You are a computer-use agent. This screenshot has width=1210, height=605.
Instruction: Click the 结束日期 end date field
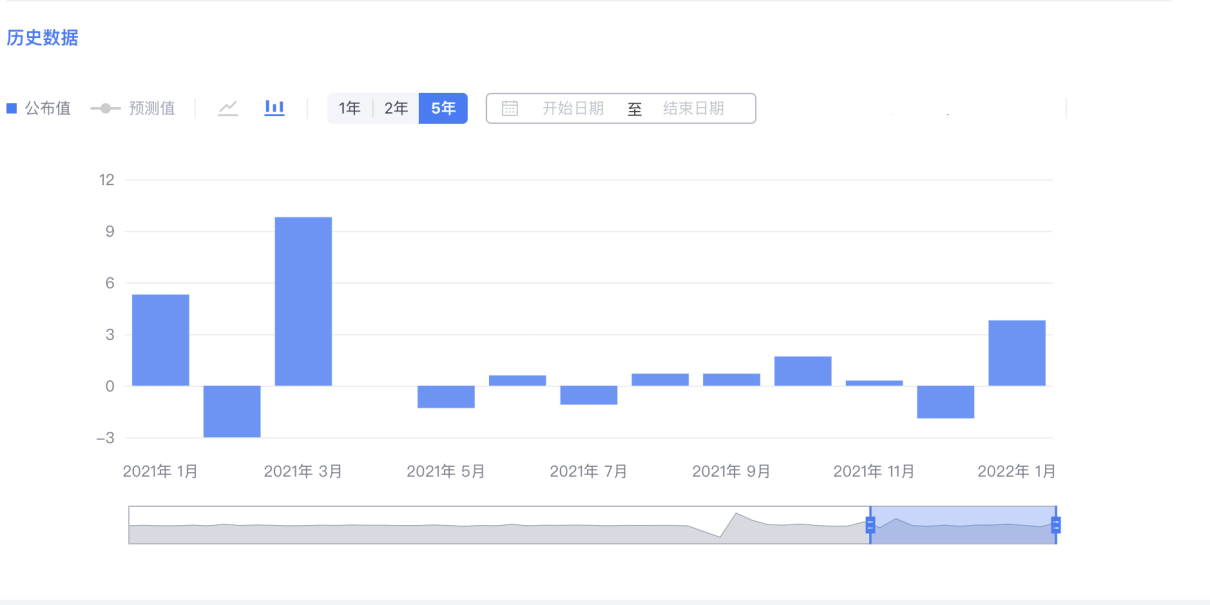click(x=693, y=108)
